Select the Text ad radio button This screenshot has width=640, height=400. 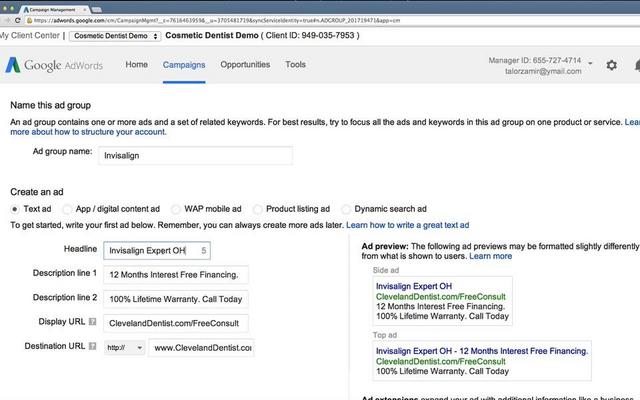[x=15, y=209]
